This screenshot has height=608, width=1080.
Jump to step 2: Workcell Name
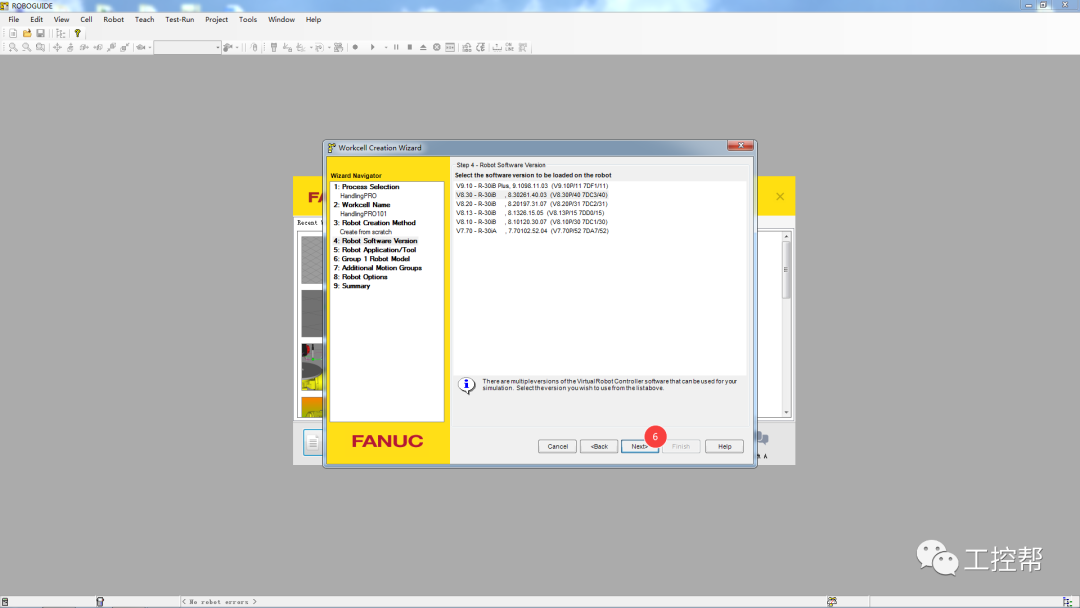362,205
